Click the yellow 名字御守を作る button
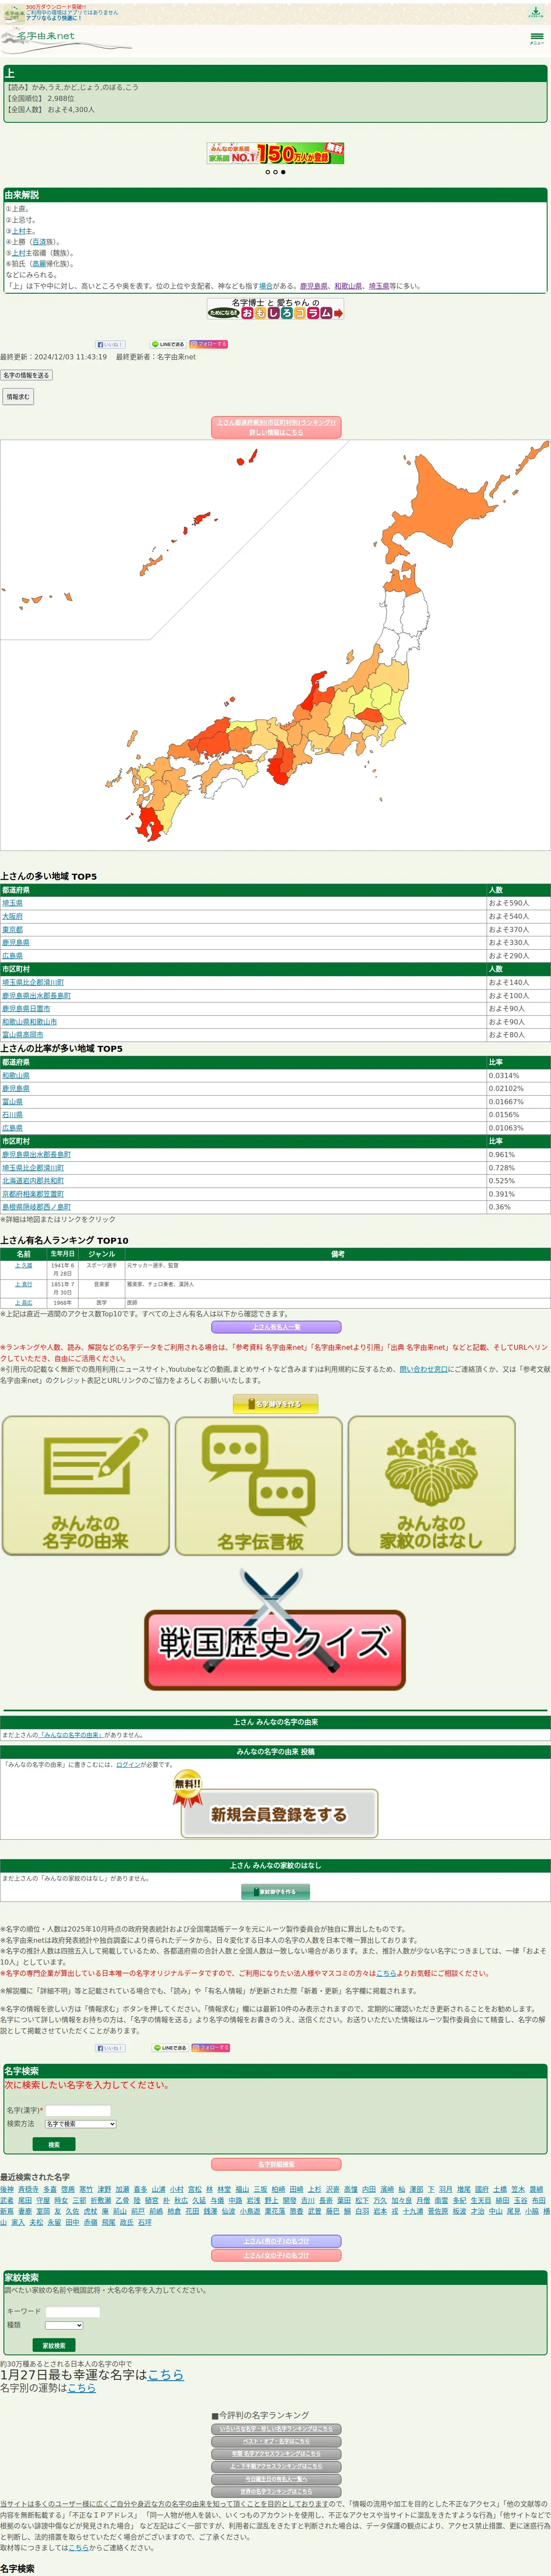The width and height of the screenshot is (551, 2576). (x=275, y=1404)
